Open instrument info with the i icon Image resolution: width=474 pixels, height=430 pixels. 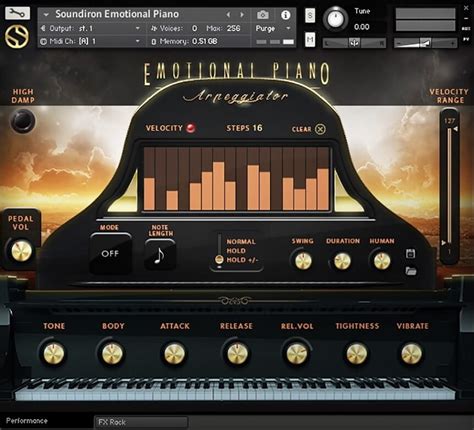(285, 15)
